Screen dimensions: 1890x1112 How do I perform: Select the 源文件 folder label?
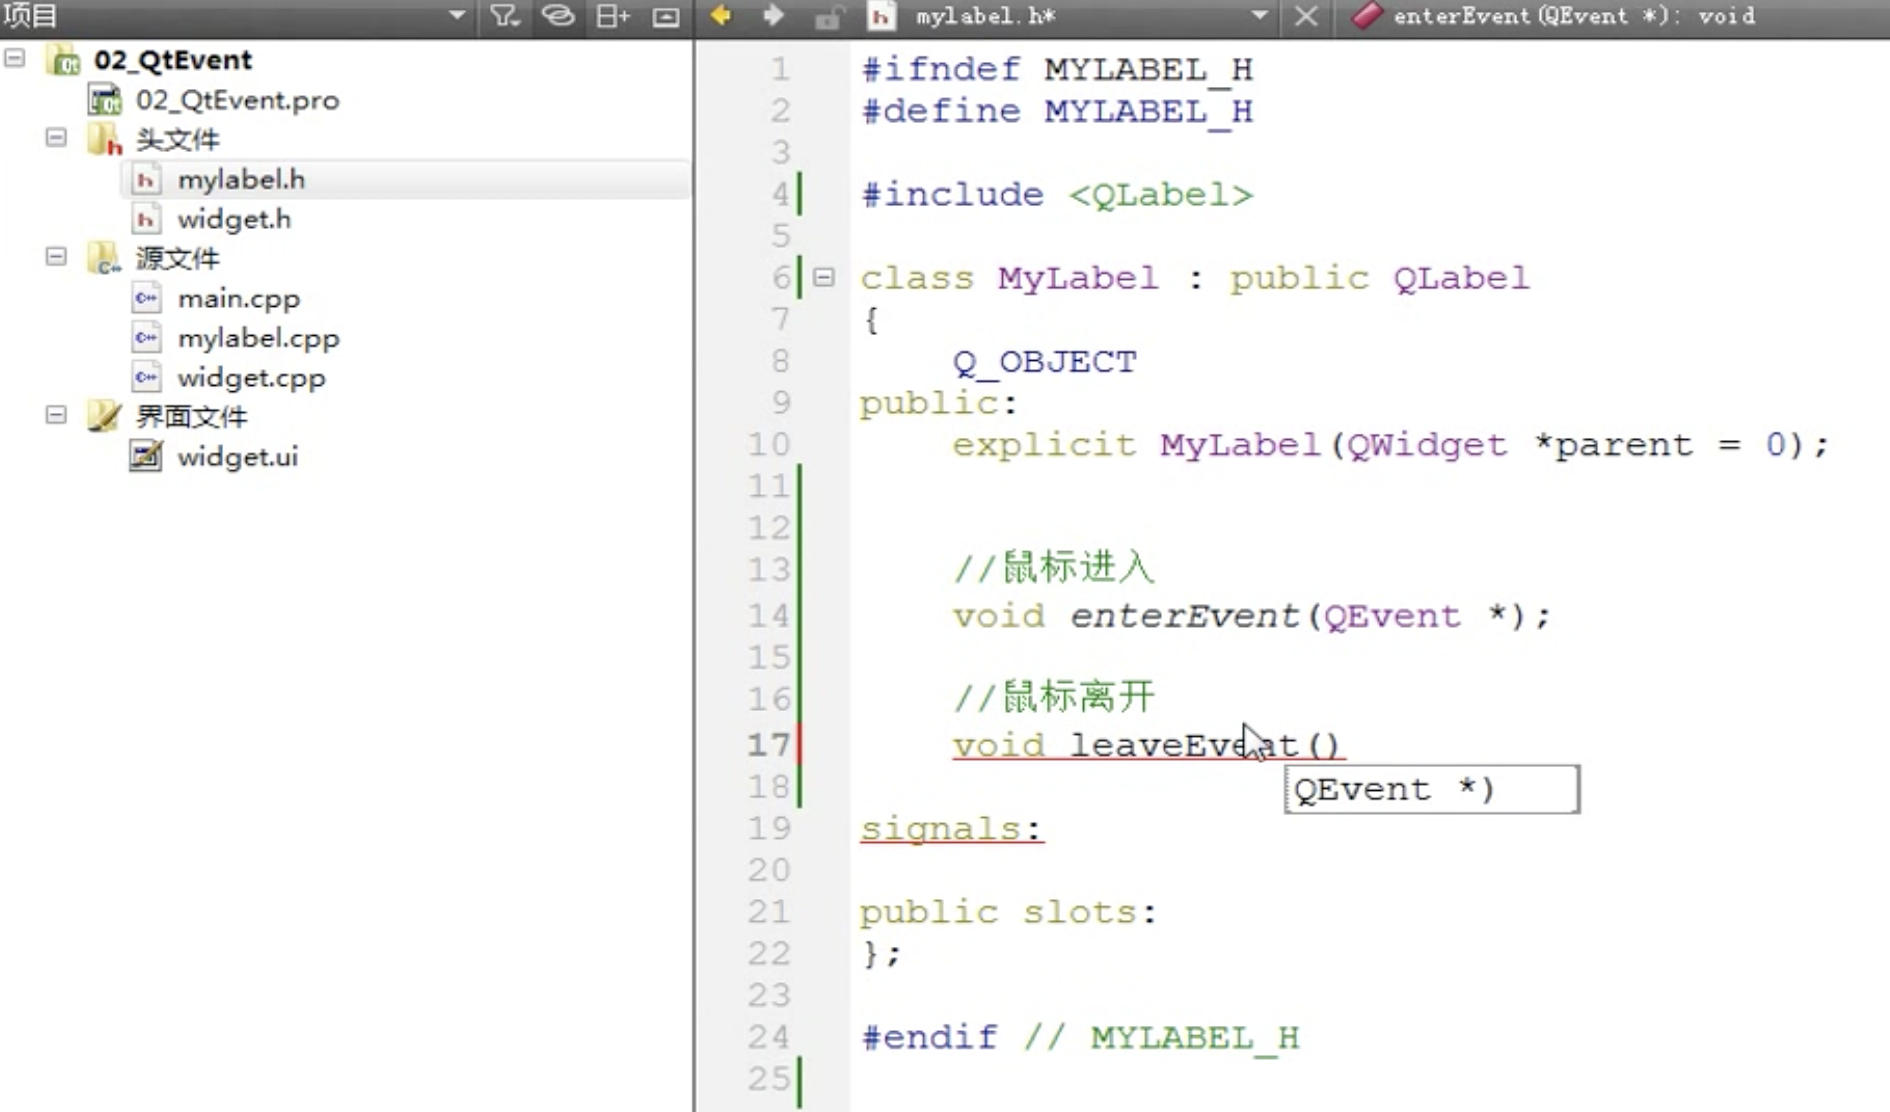pos(177,259)
